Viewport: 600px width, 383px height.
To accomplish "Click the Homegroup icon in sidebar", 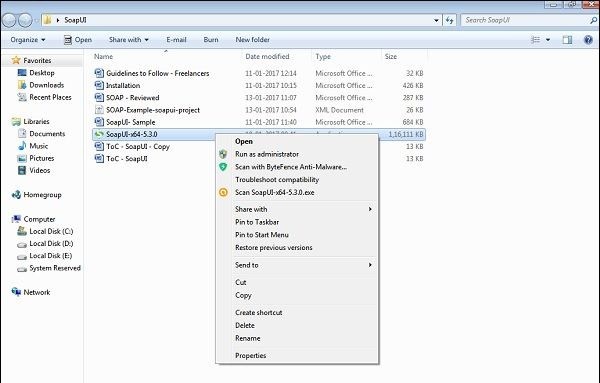I will point(16,195).
